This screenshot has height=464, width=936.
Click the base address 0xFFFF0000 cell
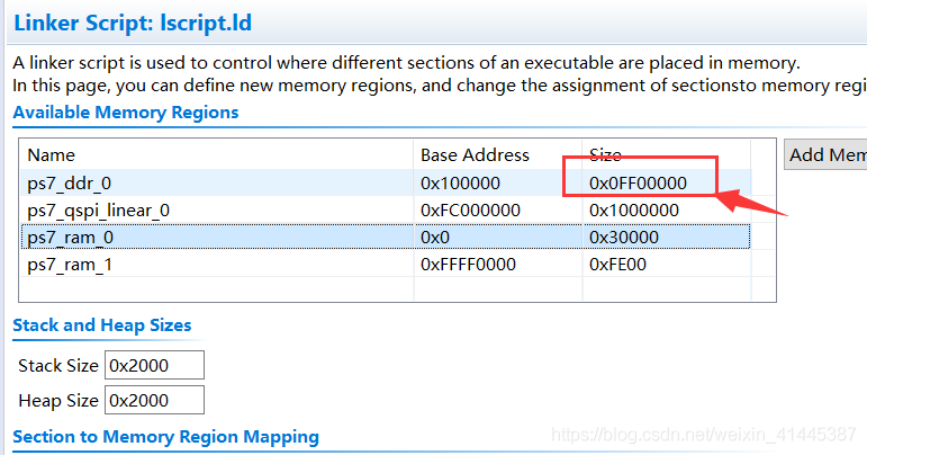[468, 264]
